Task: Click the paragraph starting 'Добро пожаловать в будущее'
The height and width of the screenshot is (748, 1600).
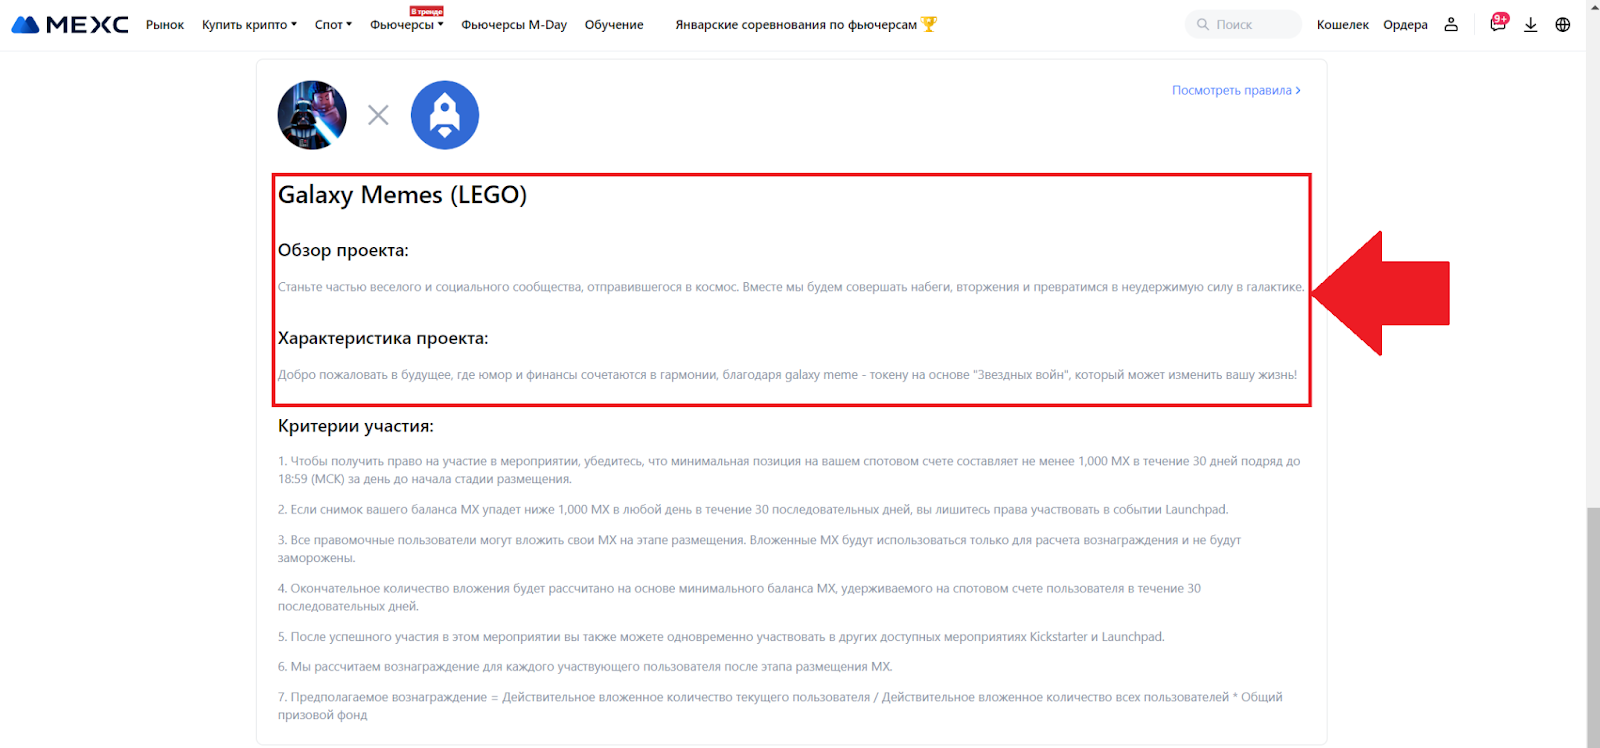Action: coord(787,375)
